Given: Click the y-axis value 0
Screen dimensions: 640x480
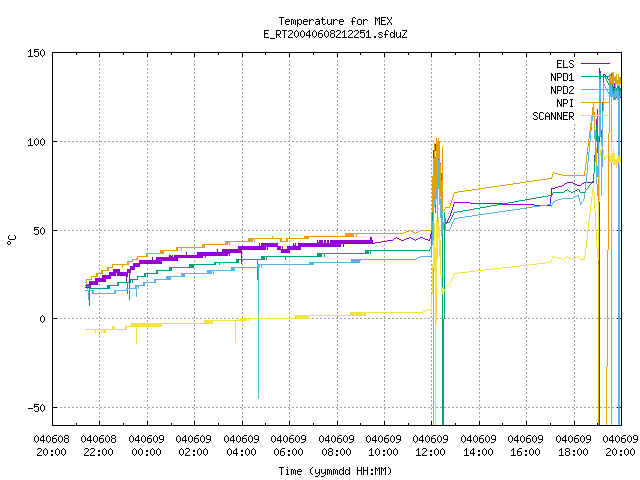Looking at the screenshot, I should click(x=42, y=319).
